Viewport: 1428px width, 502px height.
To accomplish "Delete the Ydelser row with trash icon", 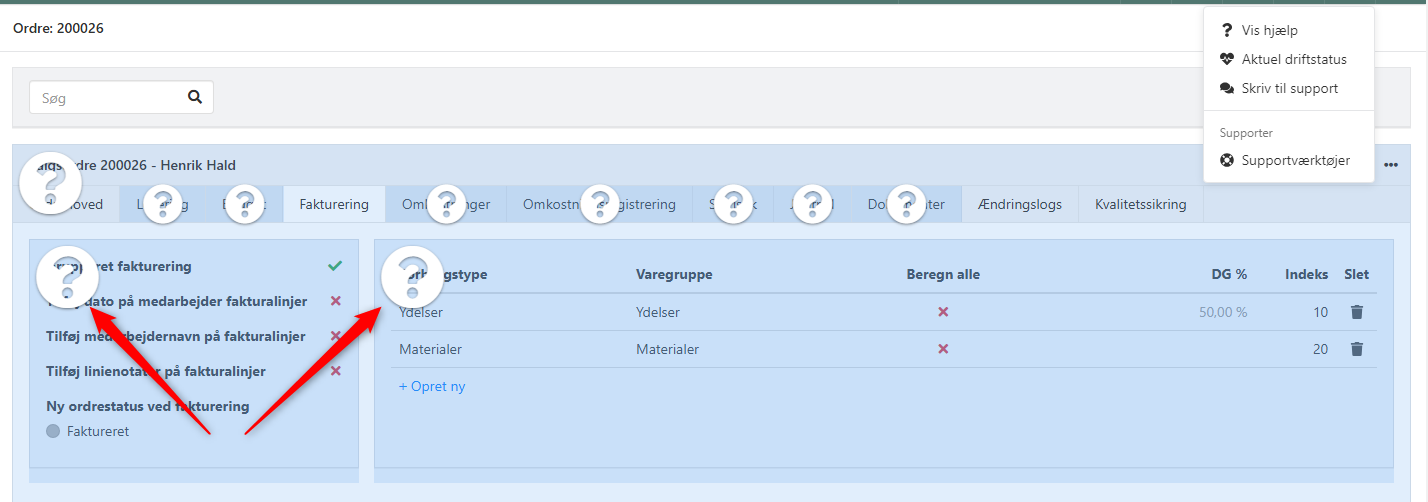I will 1356,312.
